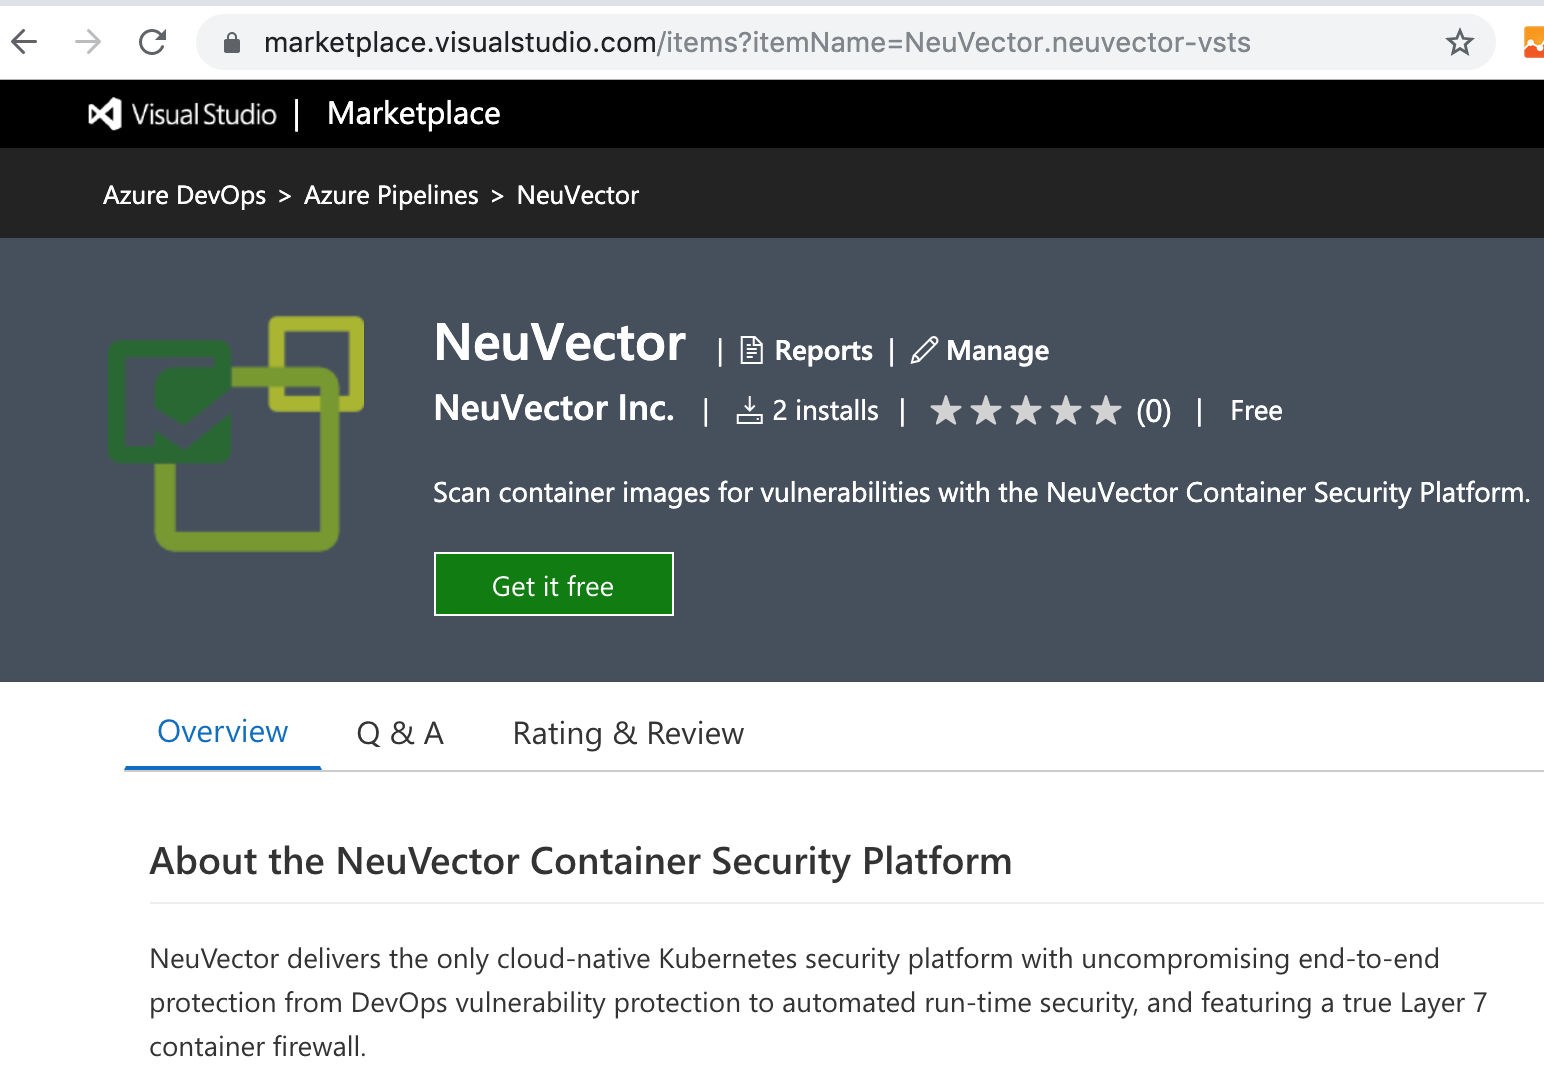The image size is (1544, 1070).
Task: Open the orange browser extension icon
Action: (1533, 42)
